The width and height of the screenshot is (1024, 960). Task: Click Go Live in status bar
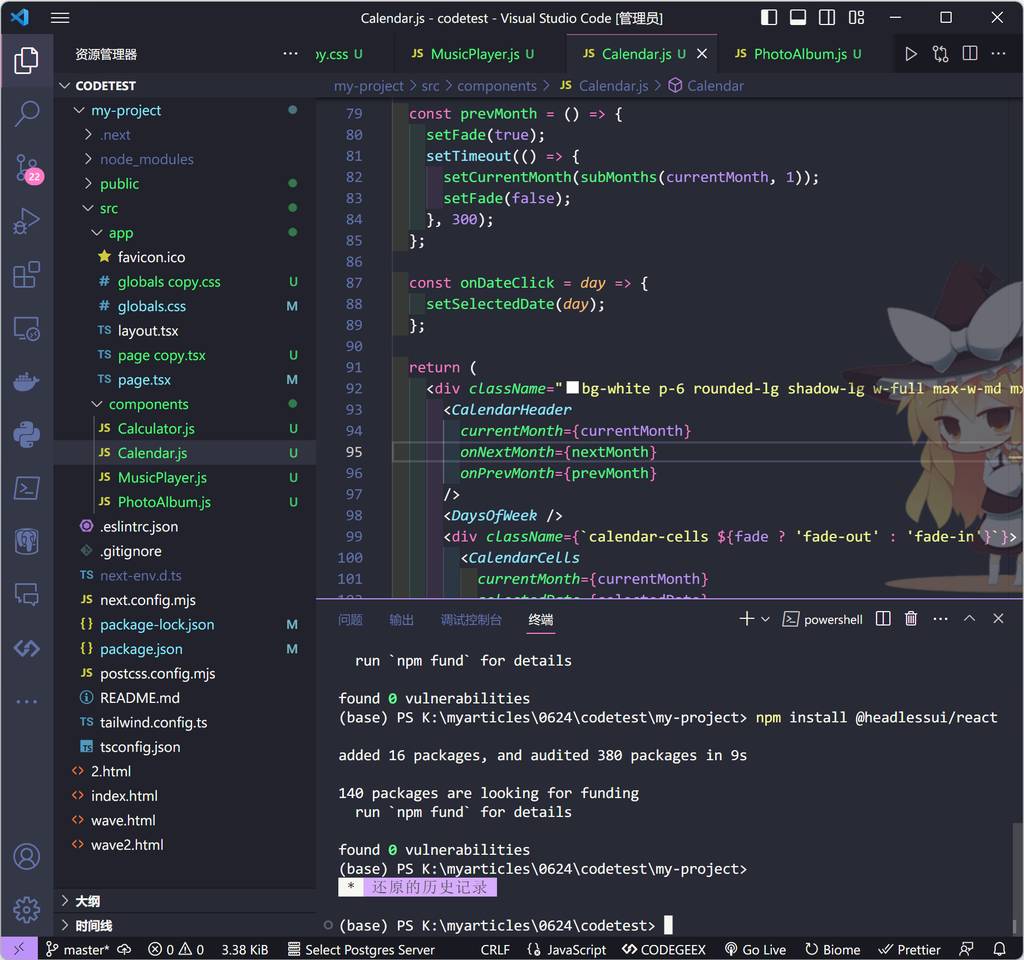(x=755, y=949)
